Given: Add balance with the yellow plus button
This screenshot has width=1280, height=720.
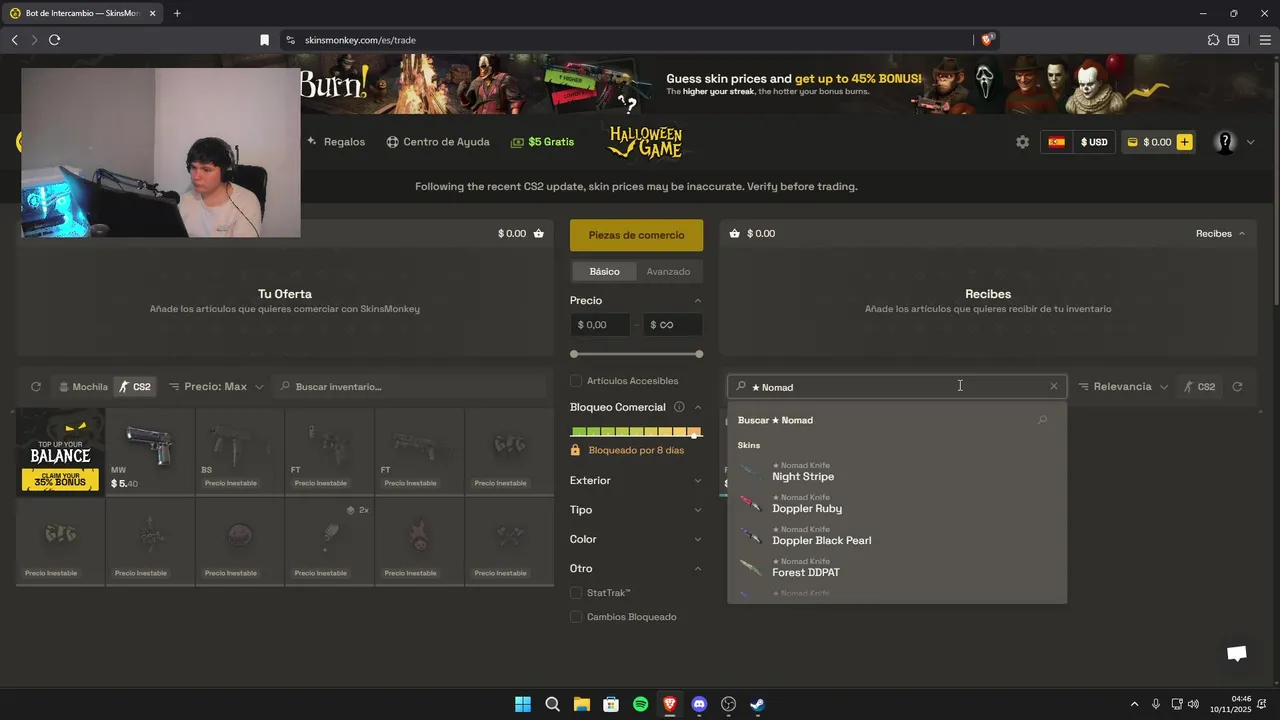Looking at the screenshot, I should tap(1184, 142).
